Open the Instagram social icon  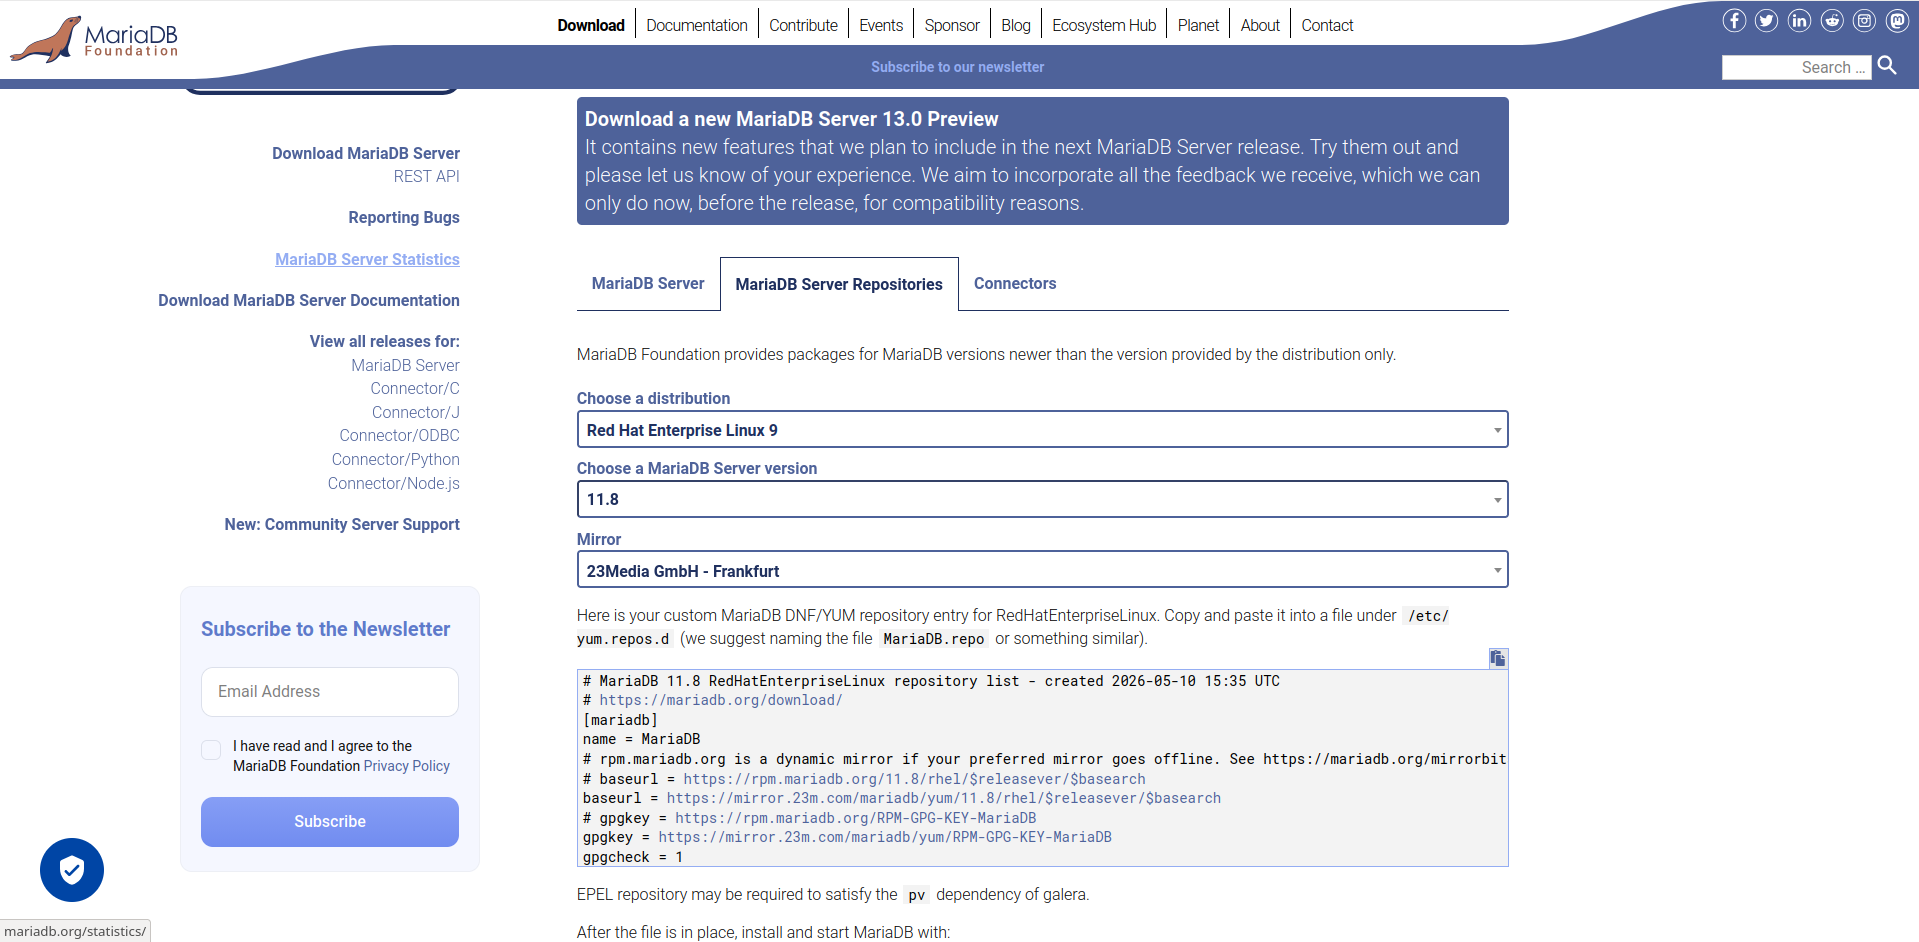(1864, 20)
